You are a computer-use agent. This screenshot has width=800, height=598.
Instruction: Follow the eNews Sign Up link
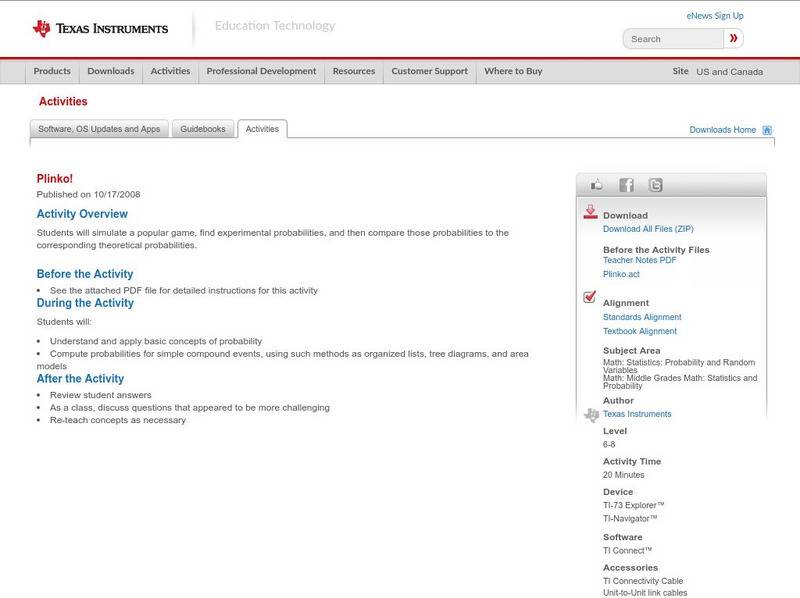[x=714, y=16]
